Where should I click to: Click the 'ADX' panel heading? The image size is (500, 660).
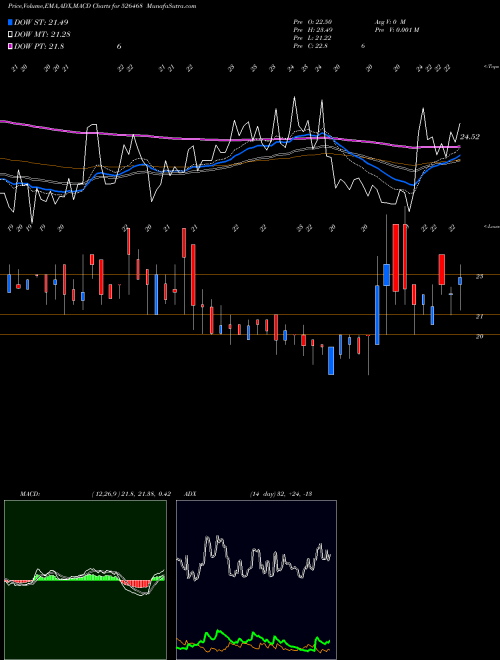click(190, 494)
